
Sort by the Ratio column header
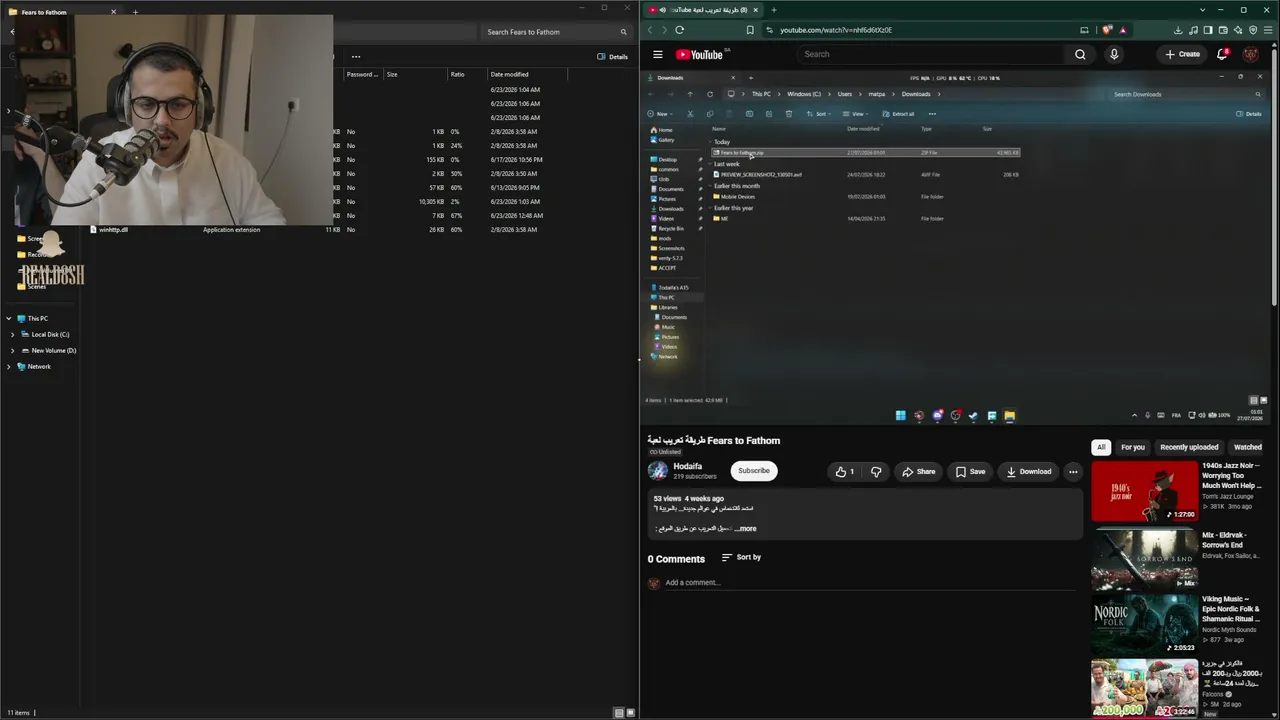(466, 74)
